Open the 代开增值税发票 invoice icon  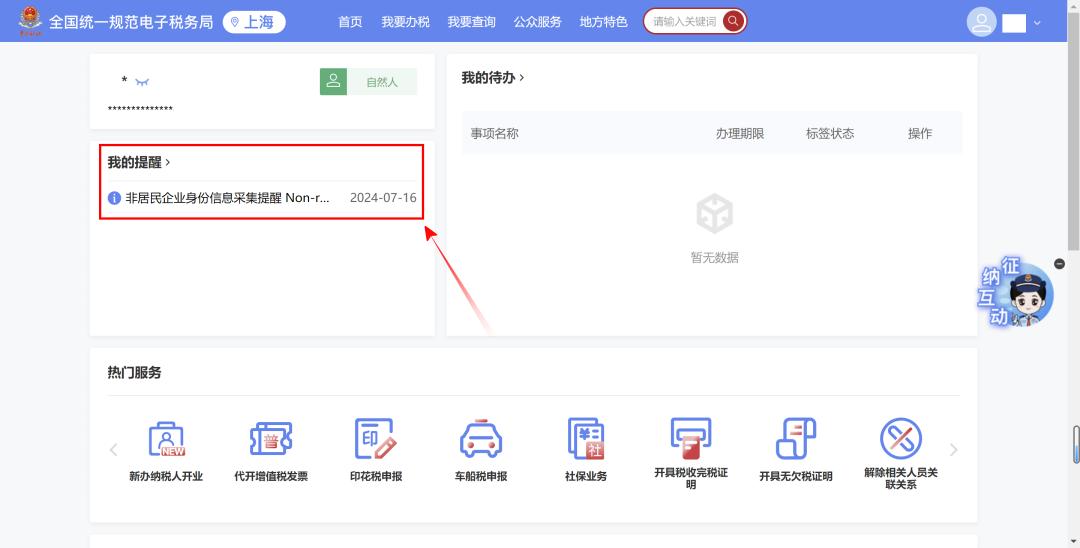(270, 439)
